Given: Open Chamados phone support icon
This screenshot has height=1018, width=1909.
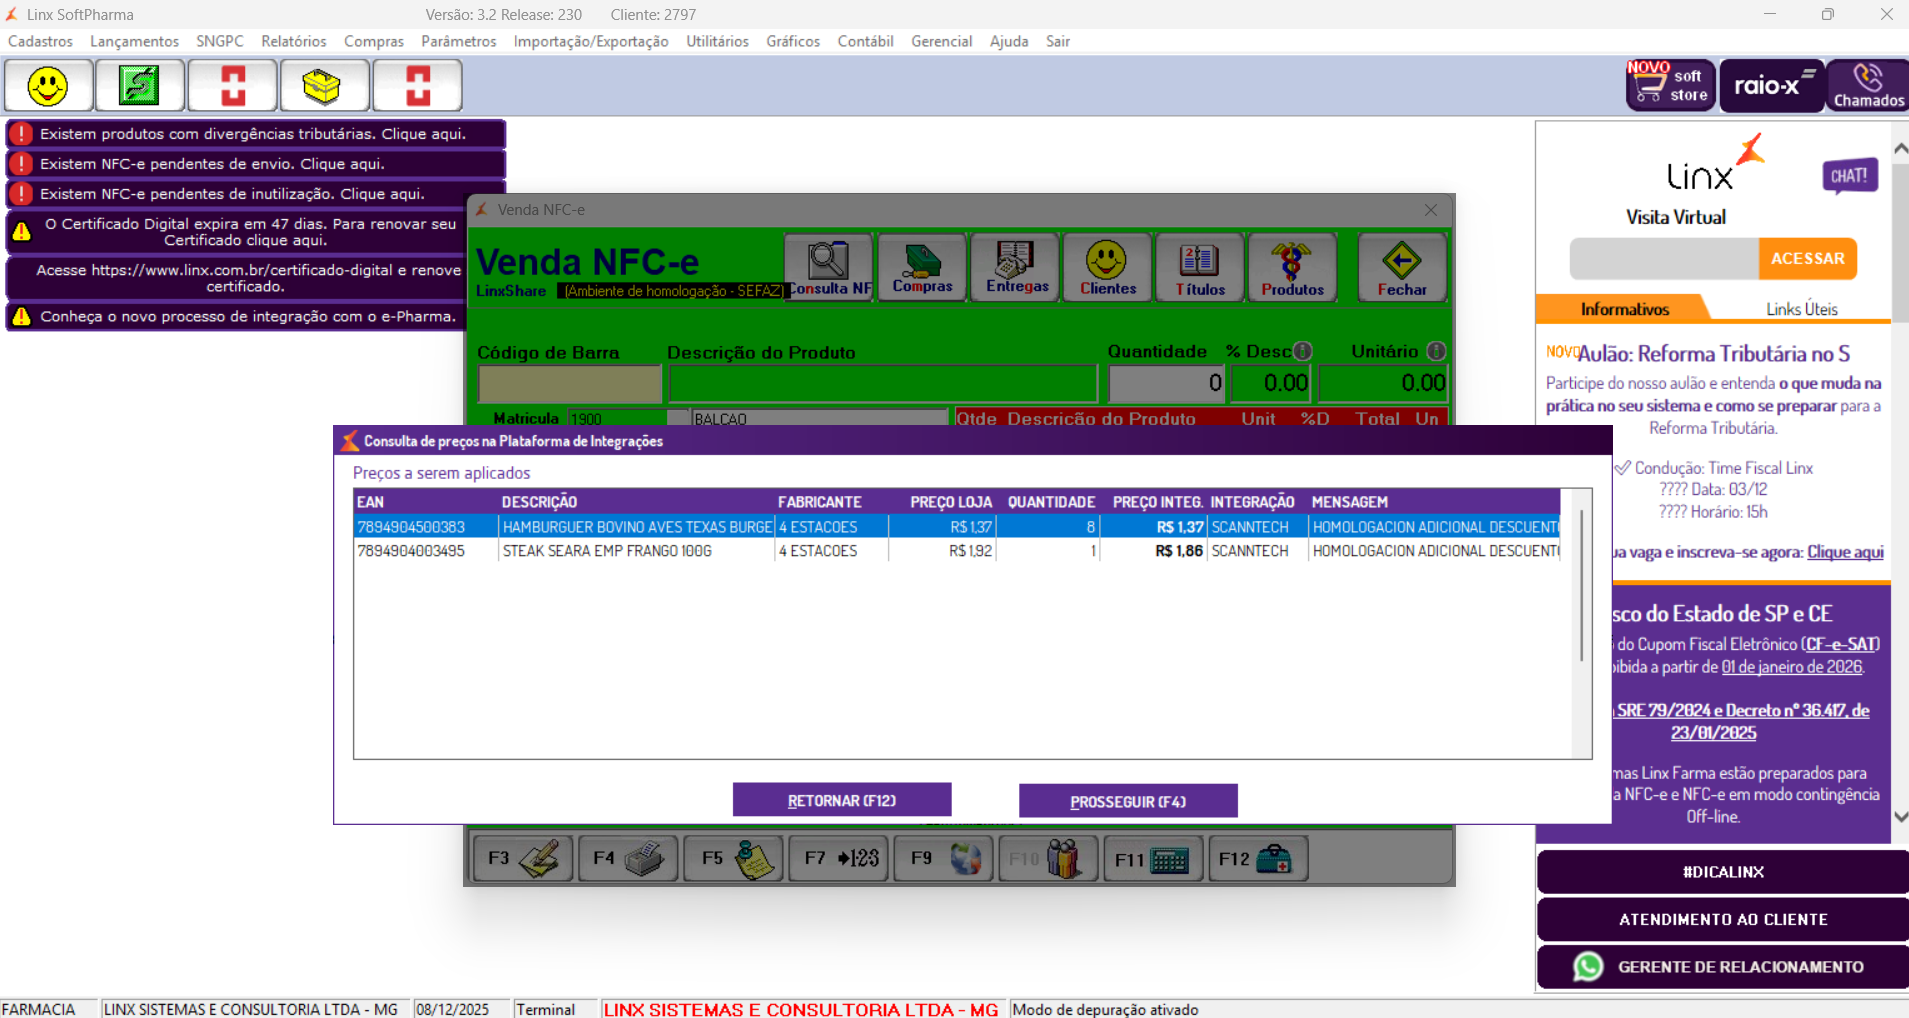Looking at the screenshot, I should (x=1868, y=86).
